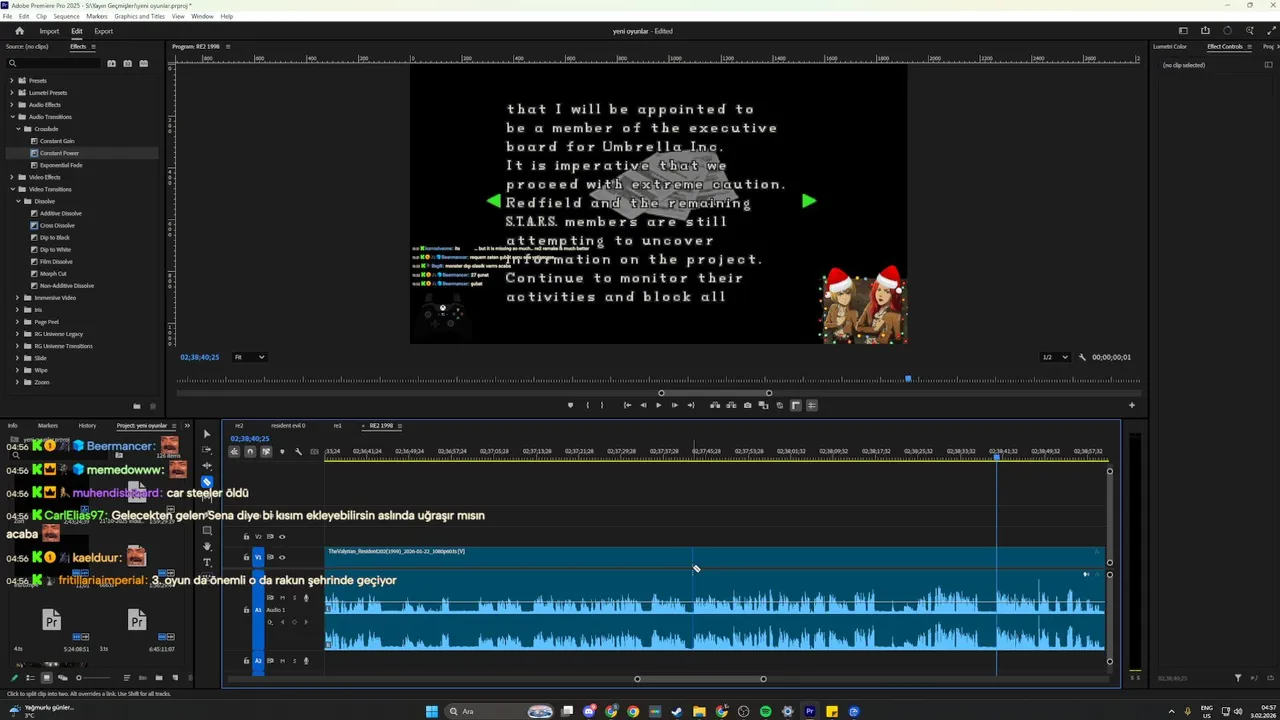Screen dimensions: 1280x720
Task: Toggle Linked Selection in timeline
Action: pyautogui.click(x=266, y=451)
